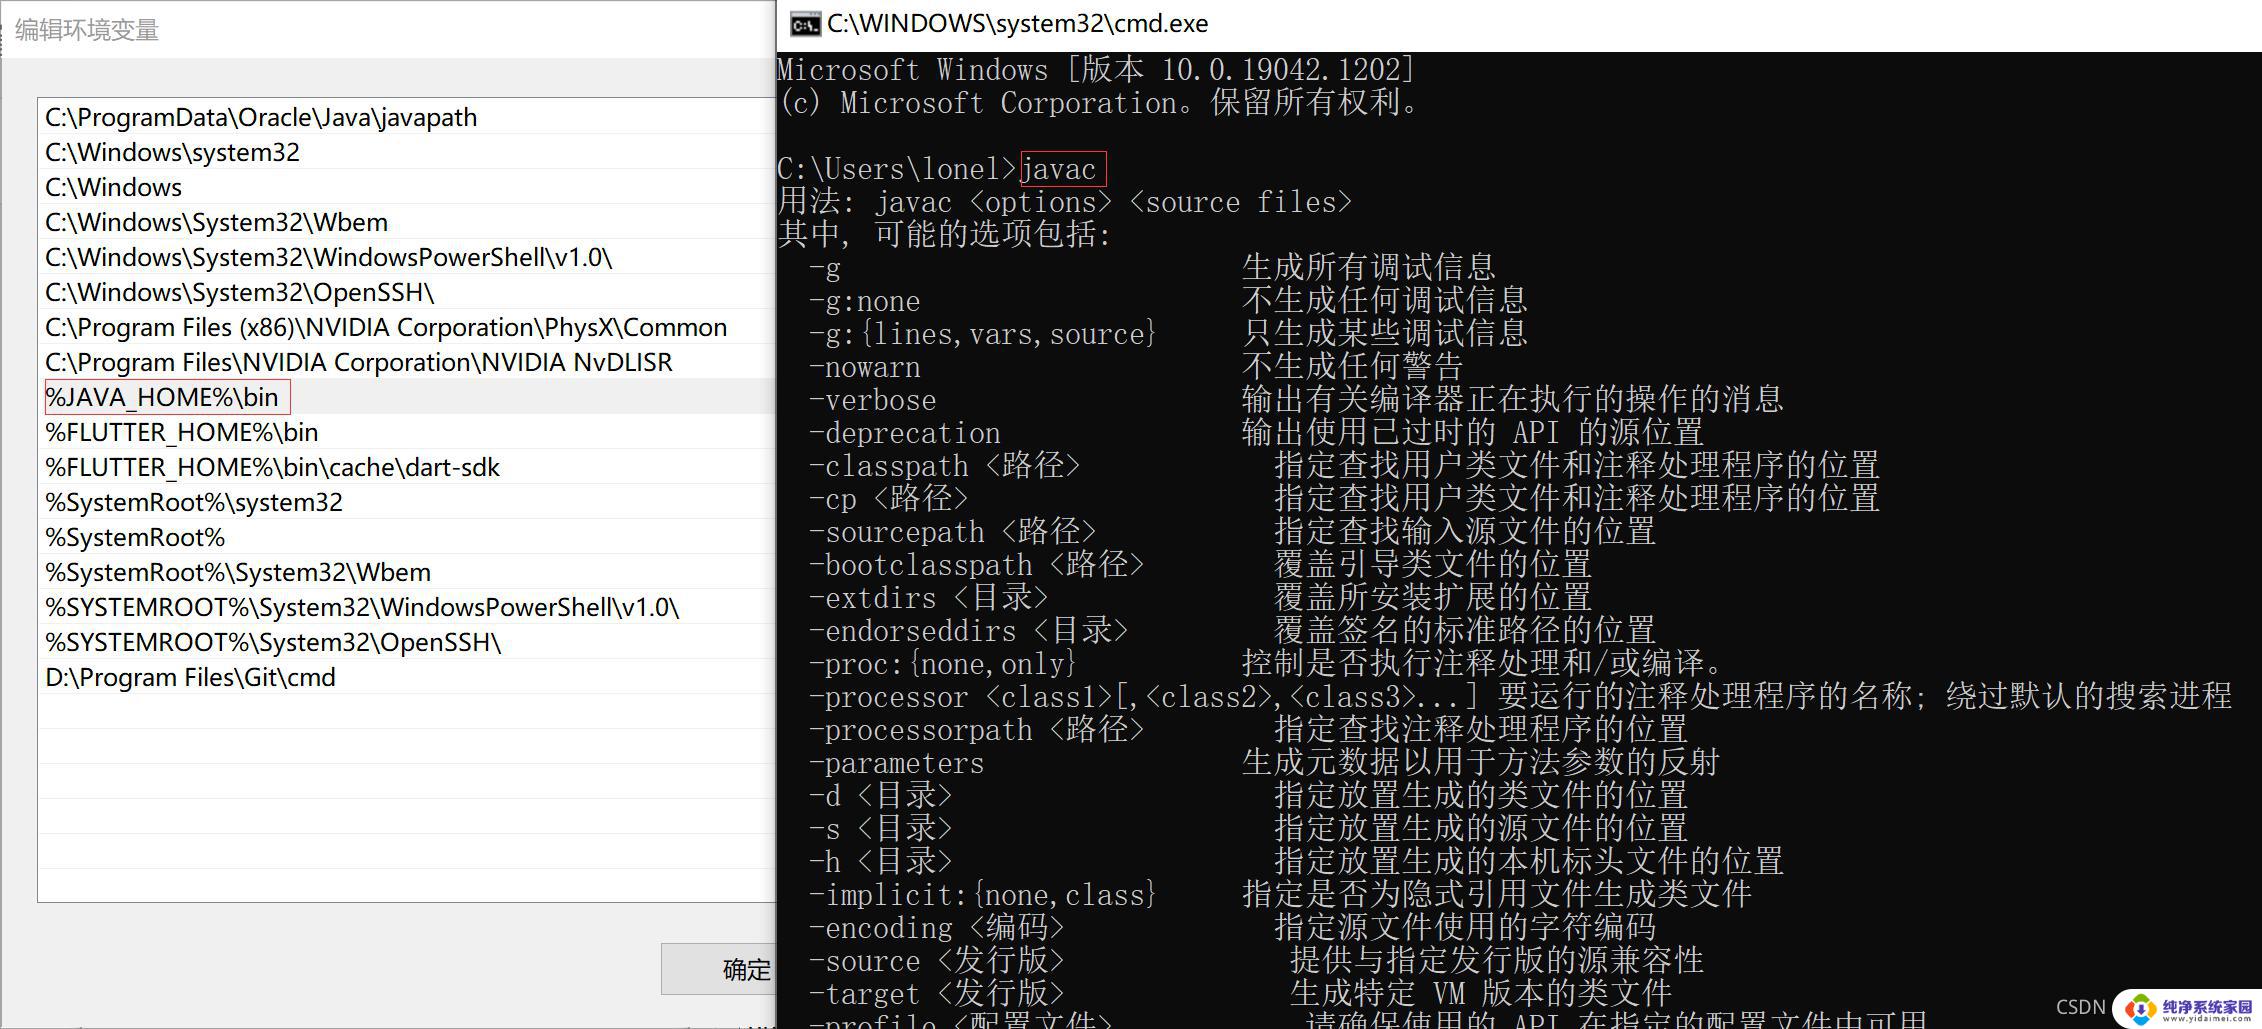This screenshot has width=2262, height=1029.
Task: Click the -nowarn option in cmd output
Action: point(864,367)
